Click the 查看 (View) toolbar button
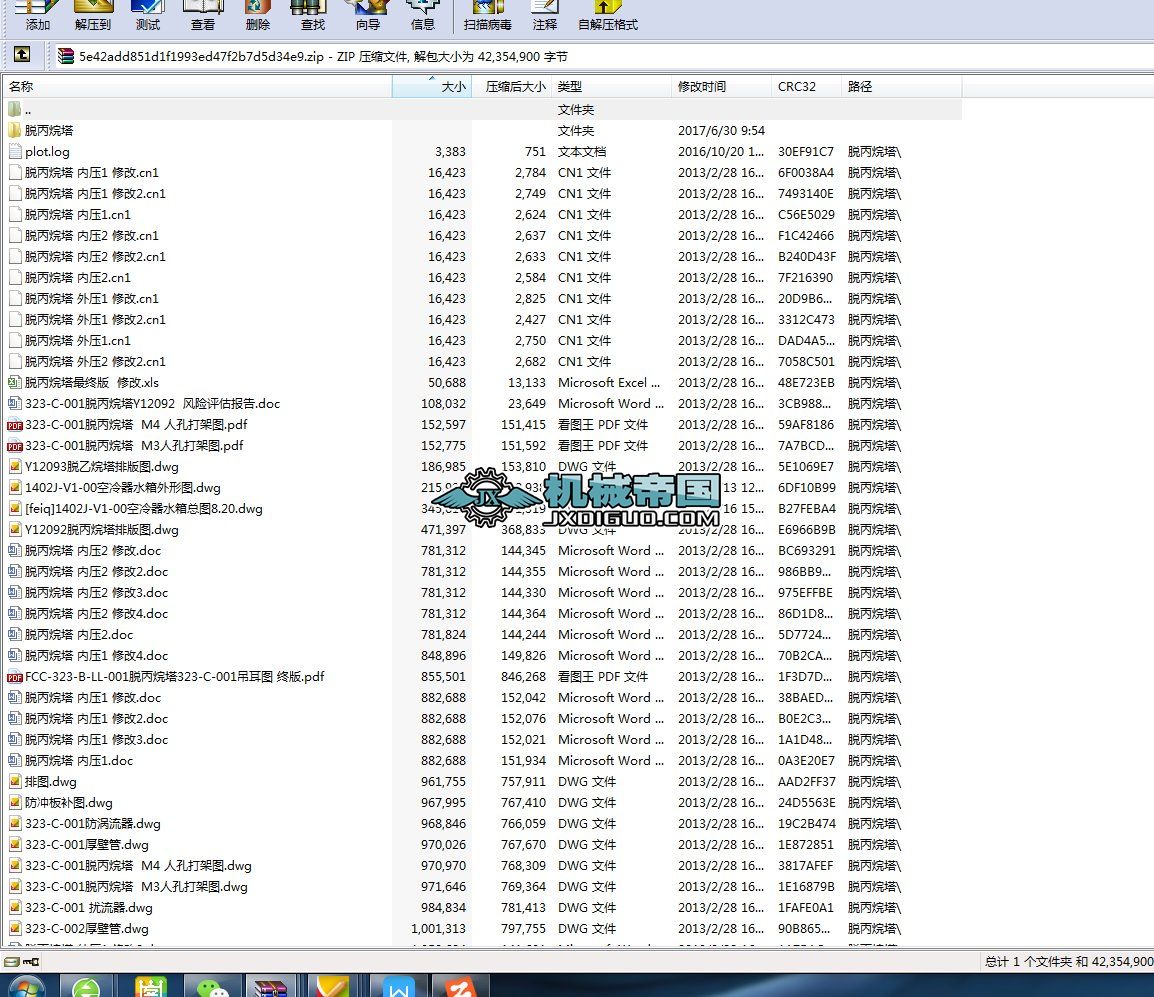The width and height of the screenshot is (1154, 997). point(202,16)
